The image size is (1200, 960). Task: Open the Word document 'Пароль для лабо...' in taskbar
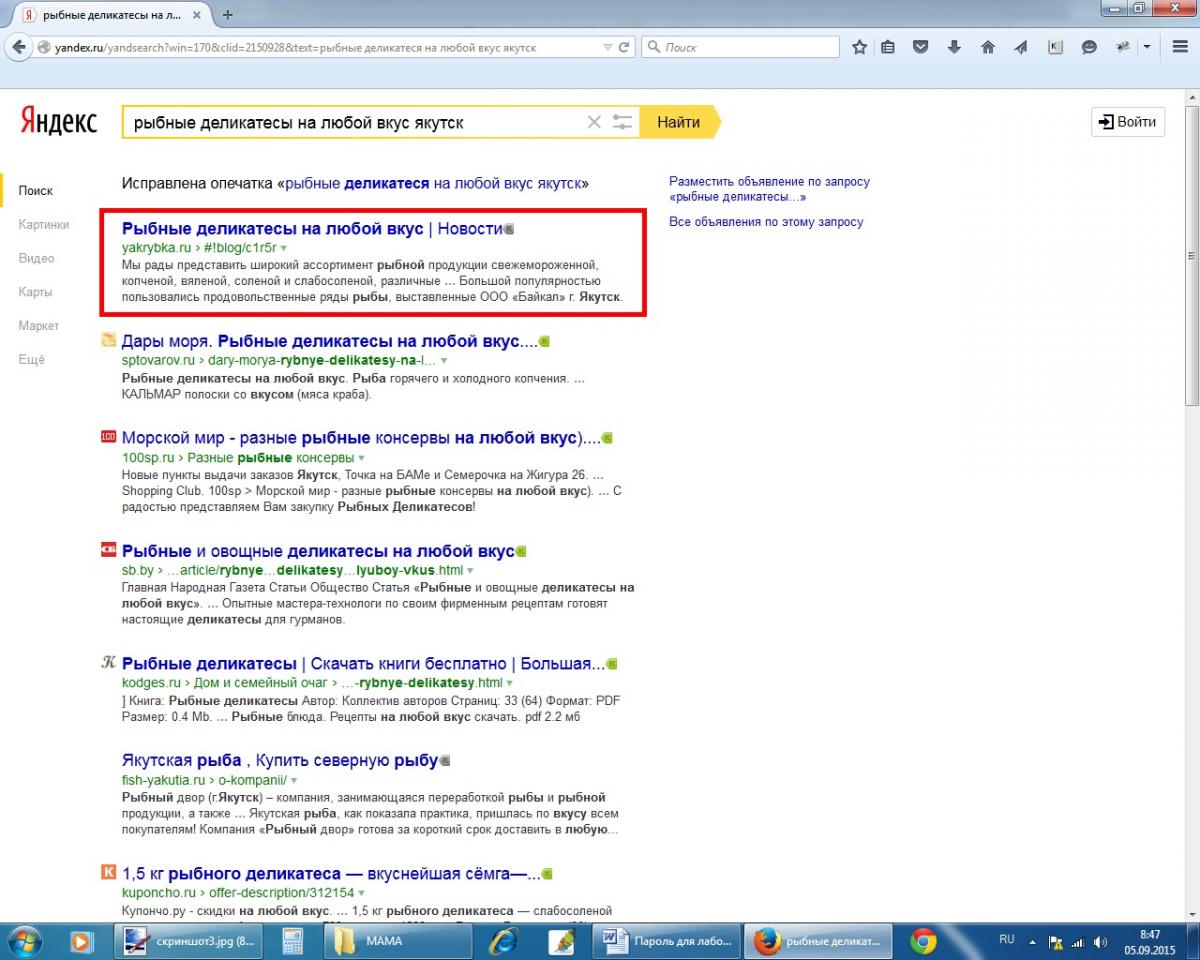tap(665, 941)
